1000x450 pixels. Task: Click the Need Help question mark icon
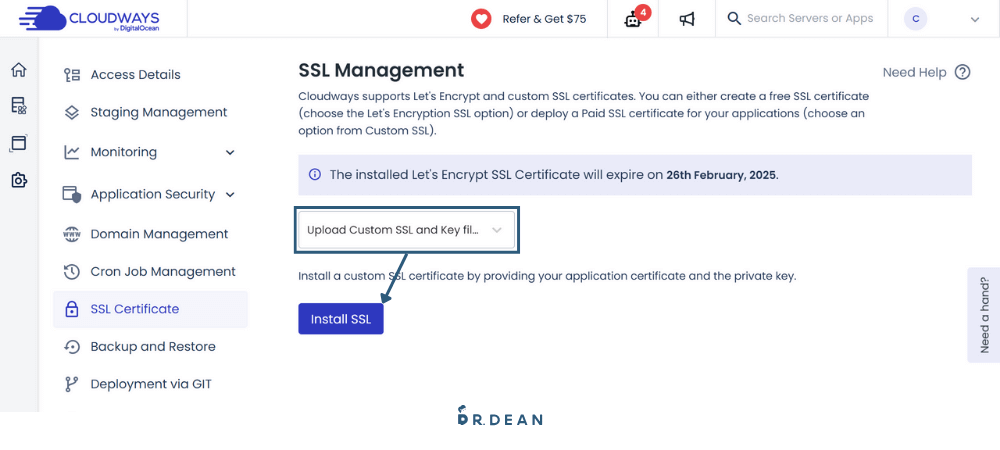click(x=962, y=73)
